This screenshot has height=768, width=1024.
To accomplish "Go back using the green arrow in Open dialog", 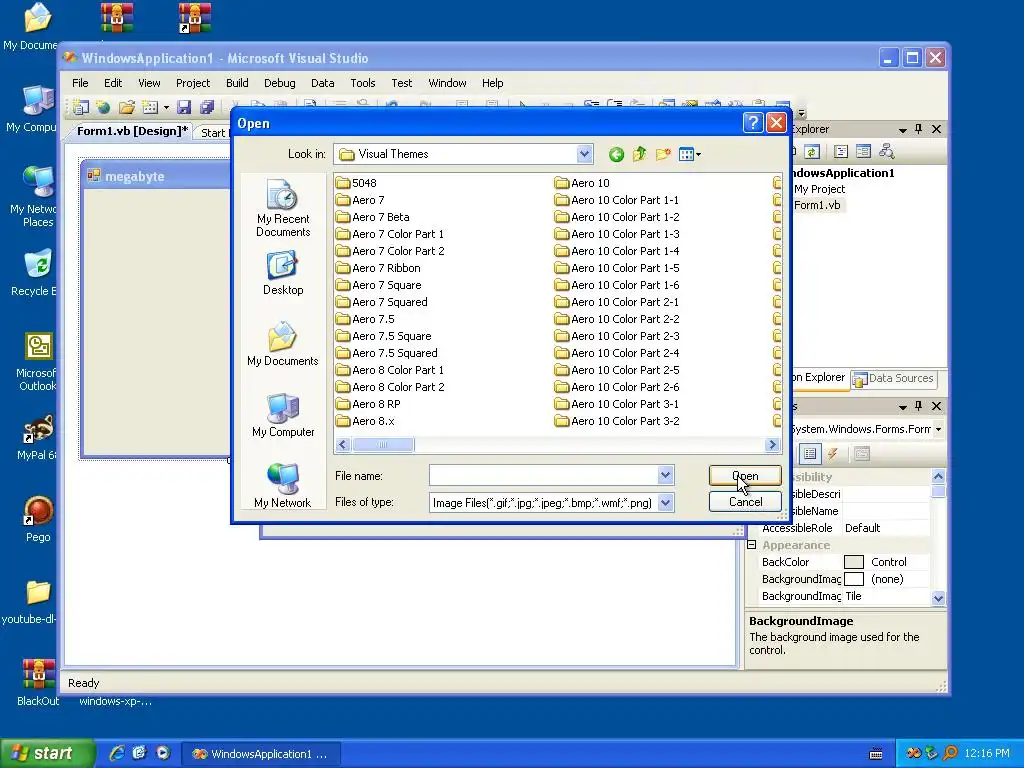I will pyautogui.click(x=616, y=155).
